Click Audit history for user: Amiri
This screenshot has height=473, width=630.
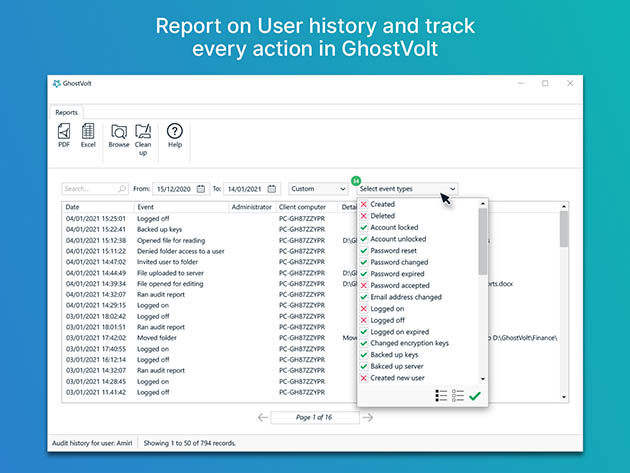(92, 443)
